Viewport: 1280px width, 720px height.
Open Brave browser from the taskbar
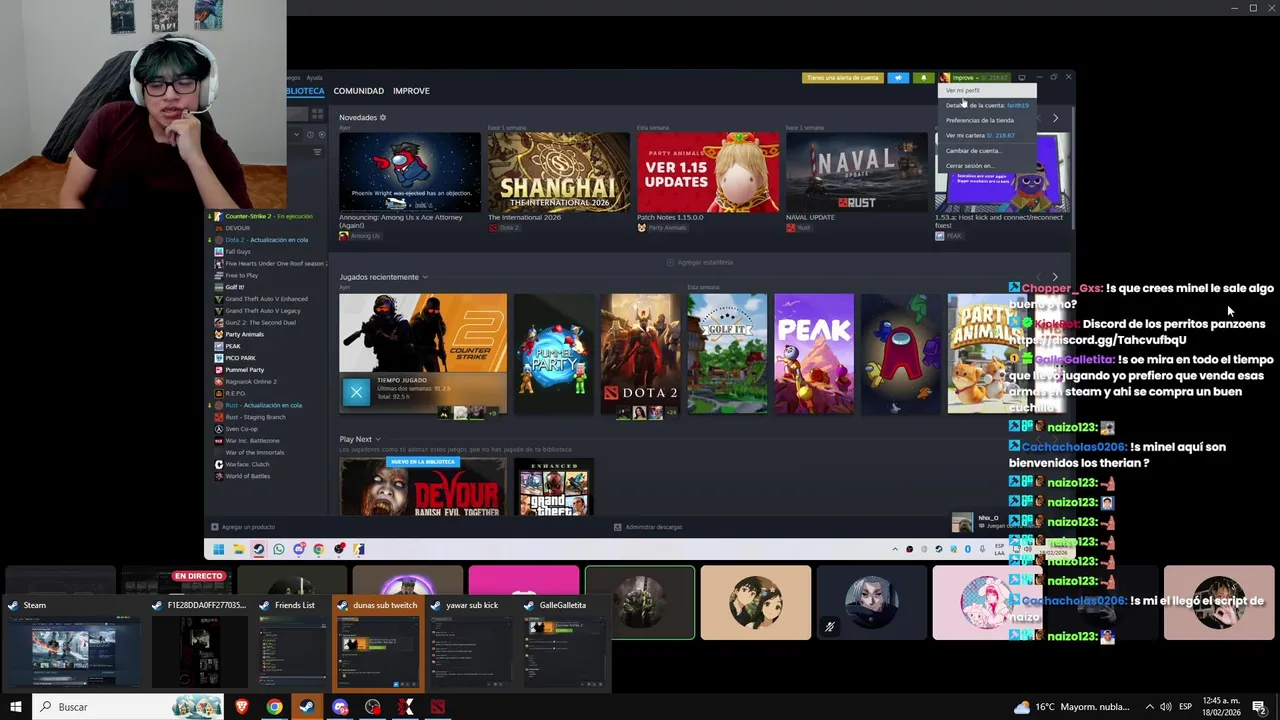[241, 707]
